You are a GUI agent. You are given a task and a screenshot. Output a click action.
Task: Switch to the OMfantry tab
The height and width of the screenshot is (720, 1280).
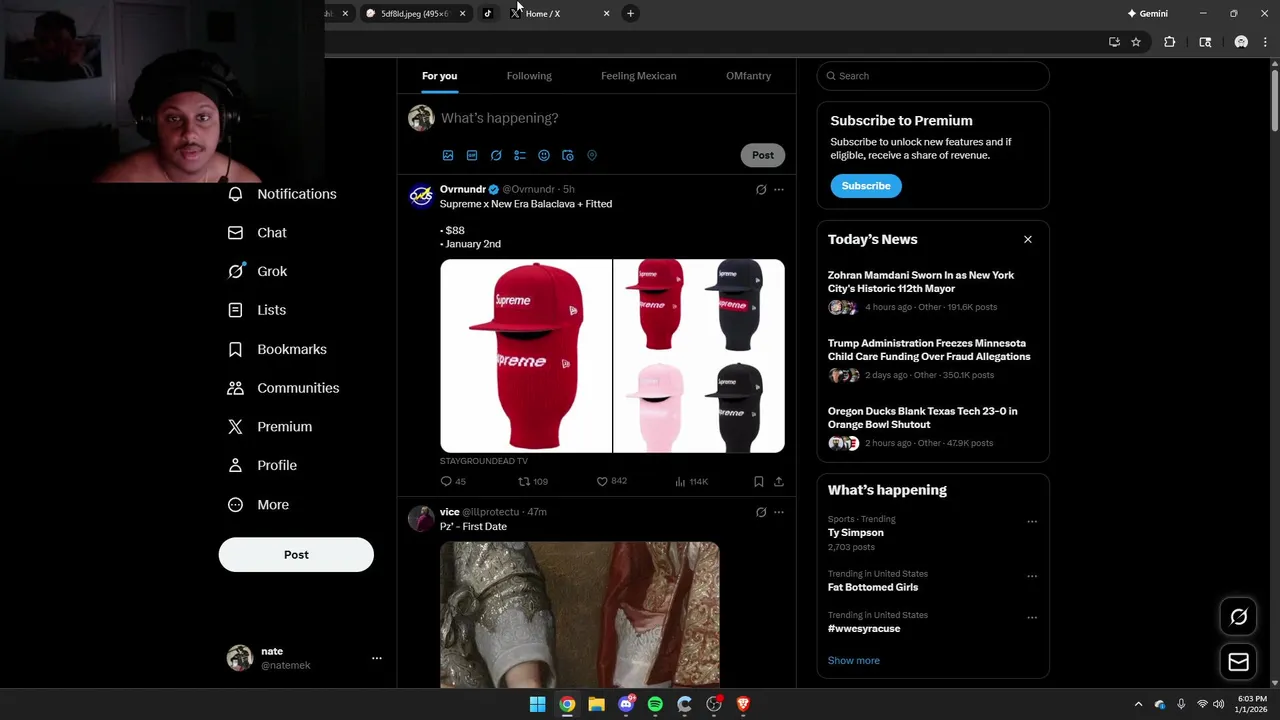pyautogui.click(x=748, y=76)
